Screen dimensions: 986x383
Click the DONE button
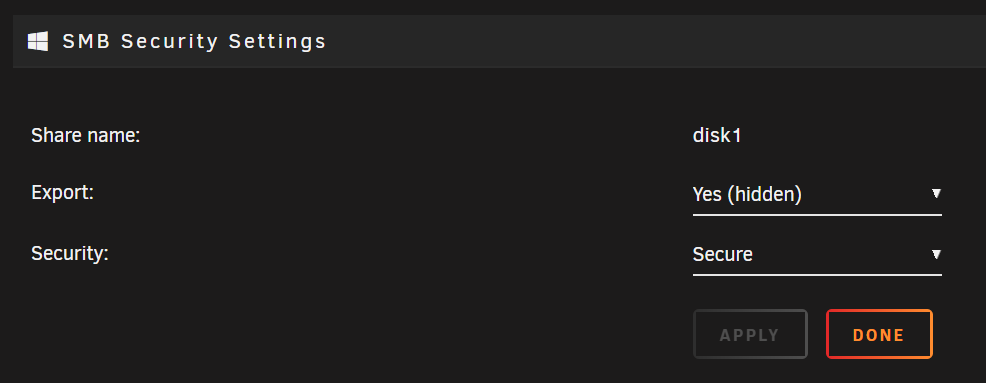click(x=878, y=335)
